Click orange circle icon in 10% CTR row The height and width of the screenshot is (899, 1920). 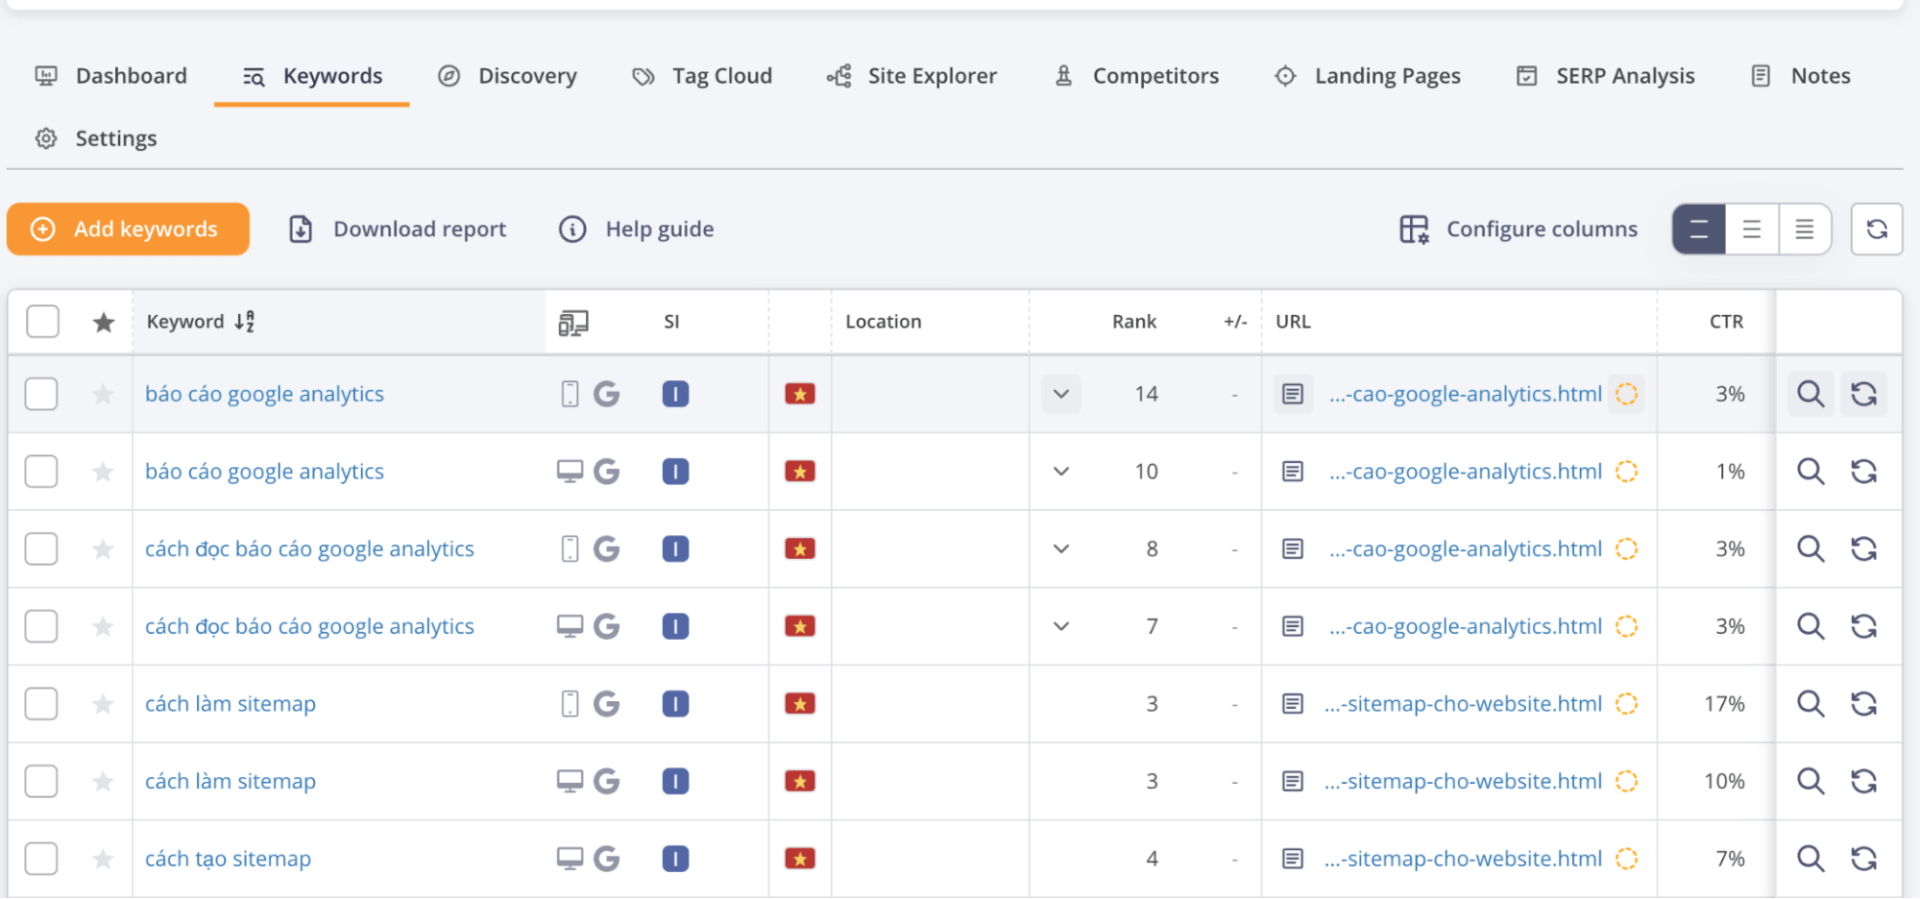pos(1627,781)
